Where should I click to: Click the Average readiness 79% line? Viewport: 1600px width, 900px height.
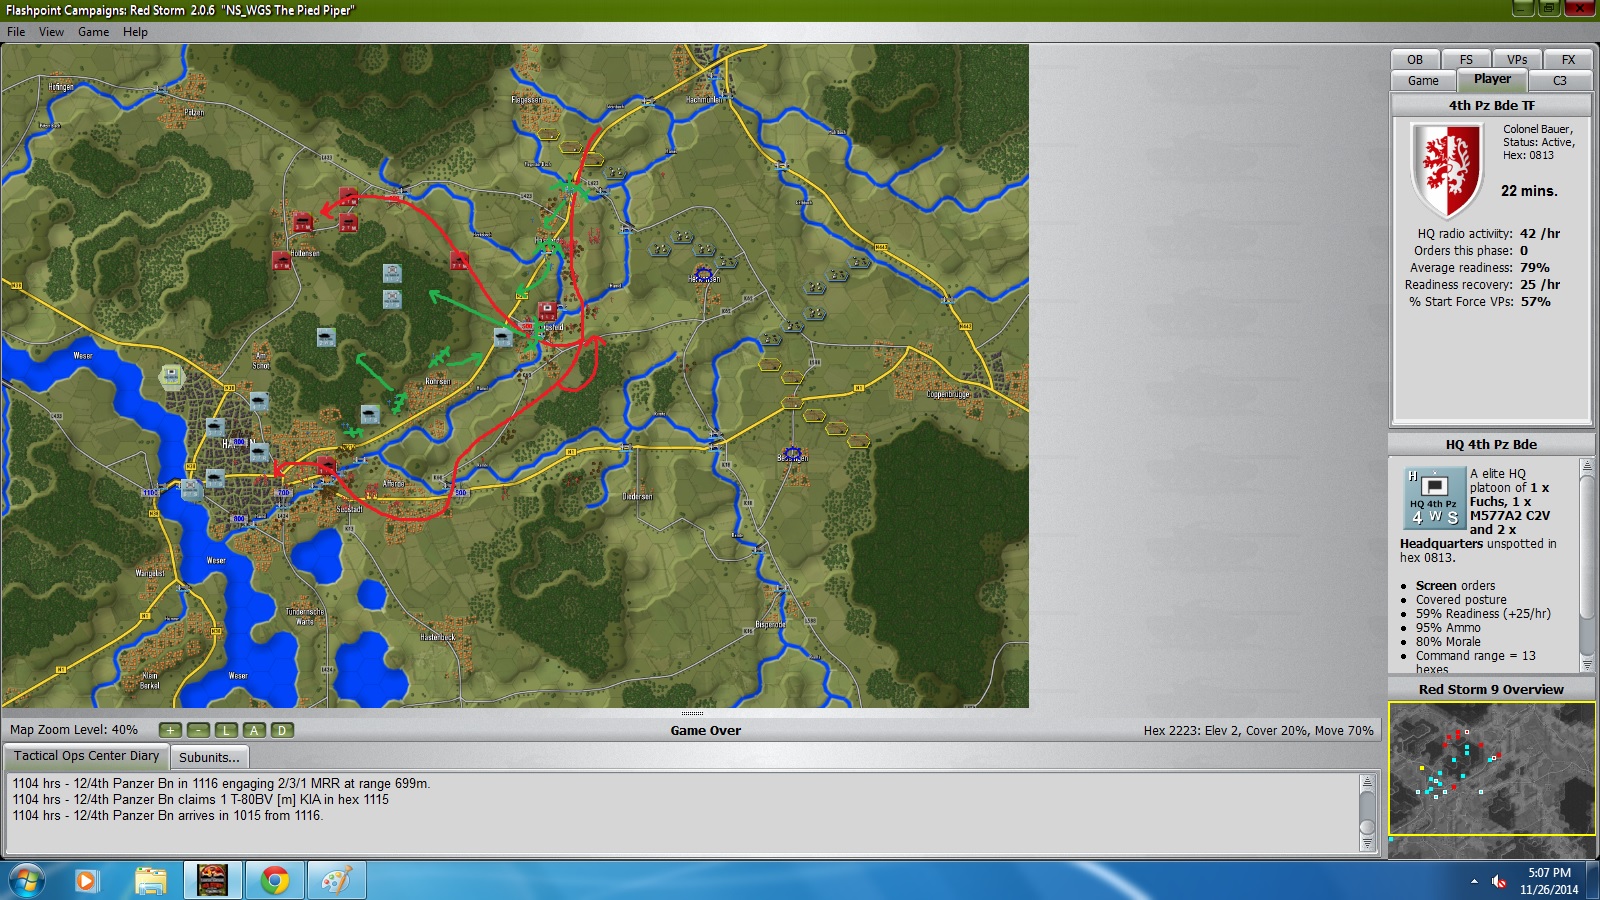(x=1481, y=267)
